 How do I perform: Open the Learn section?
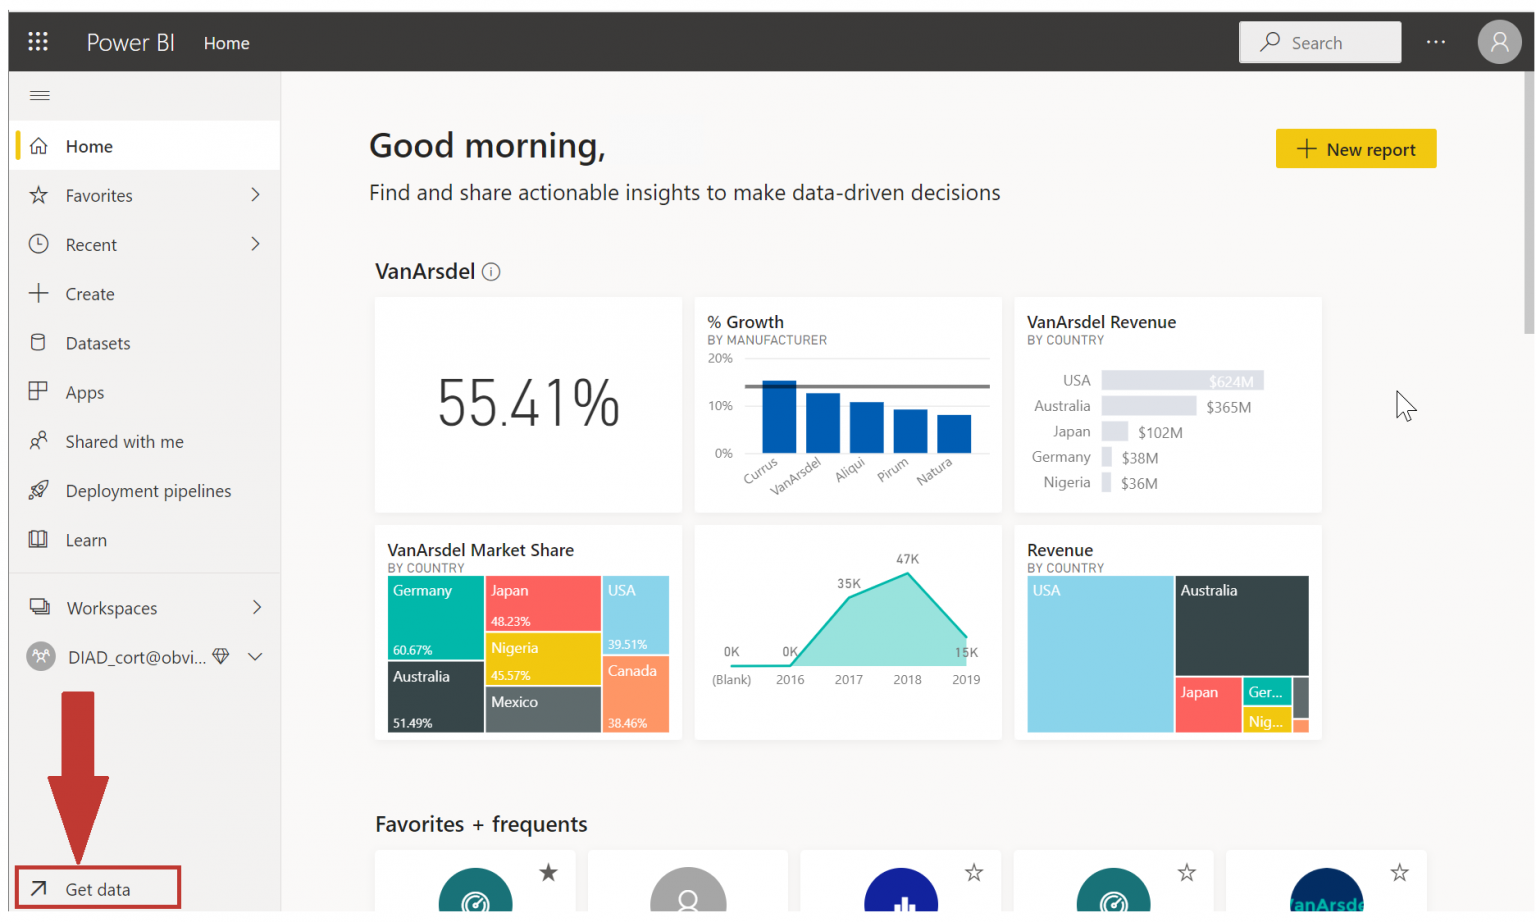tap(86, 539)
